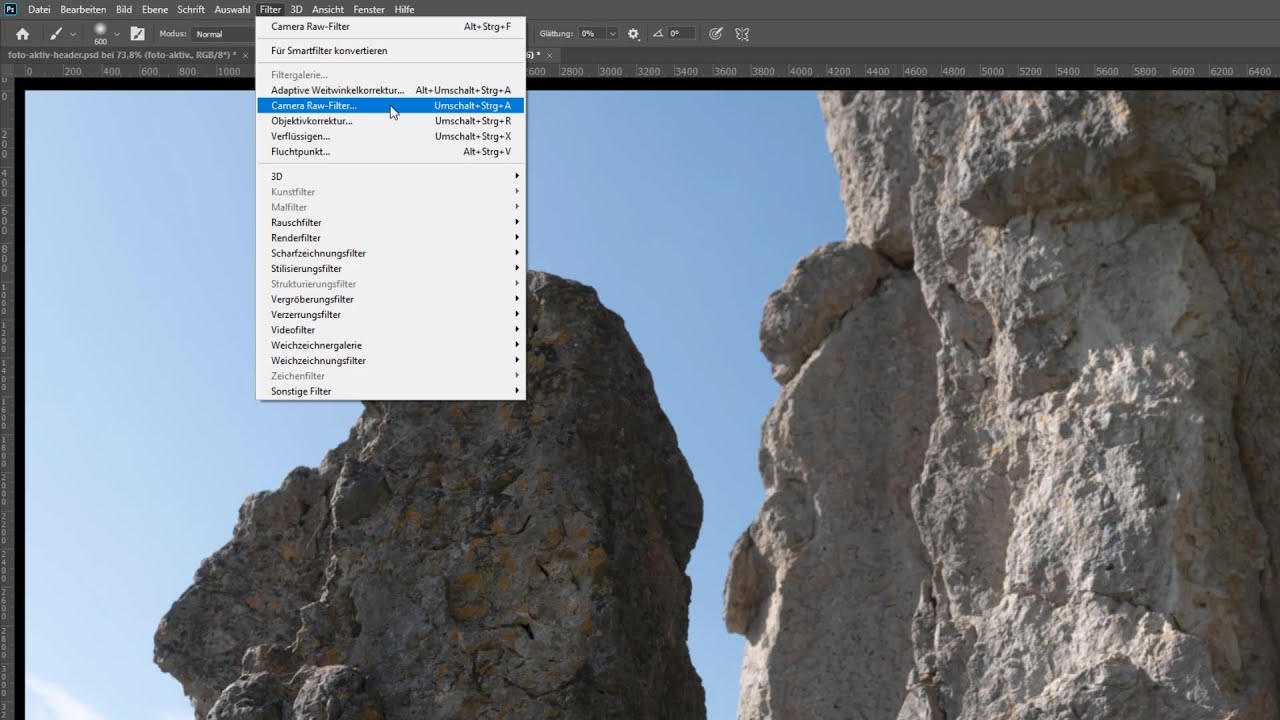Viewport: 1280px width, 720px height.
Task: Expand the 3D filter submenu
Action: pyautogui.click(x=390, y=176)
